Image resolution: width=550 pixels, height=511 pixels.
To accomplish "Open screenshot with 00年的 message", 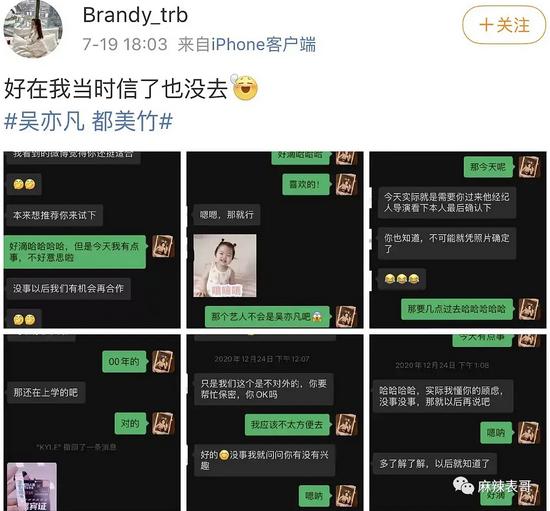I will 92,423.
